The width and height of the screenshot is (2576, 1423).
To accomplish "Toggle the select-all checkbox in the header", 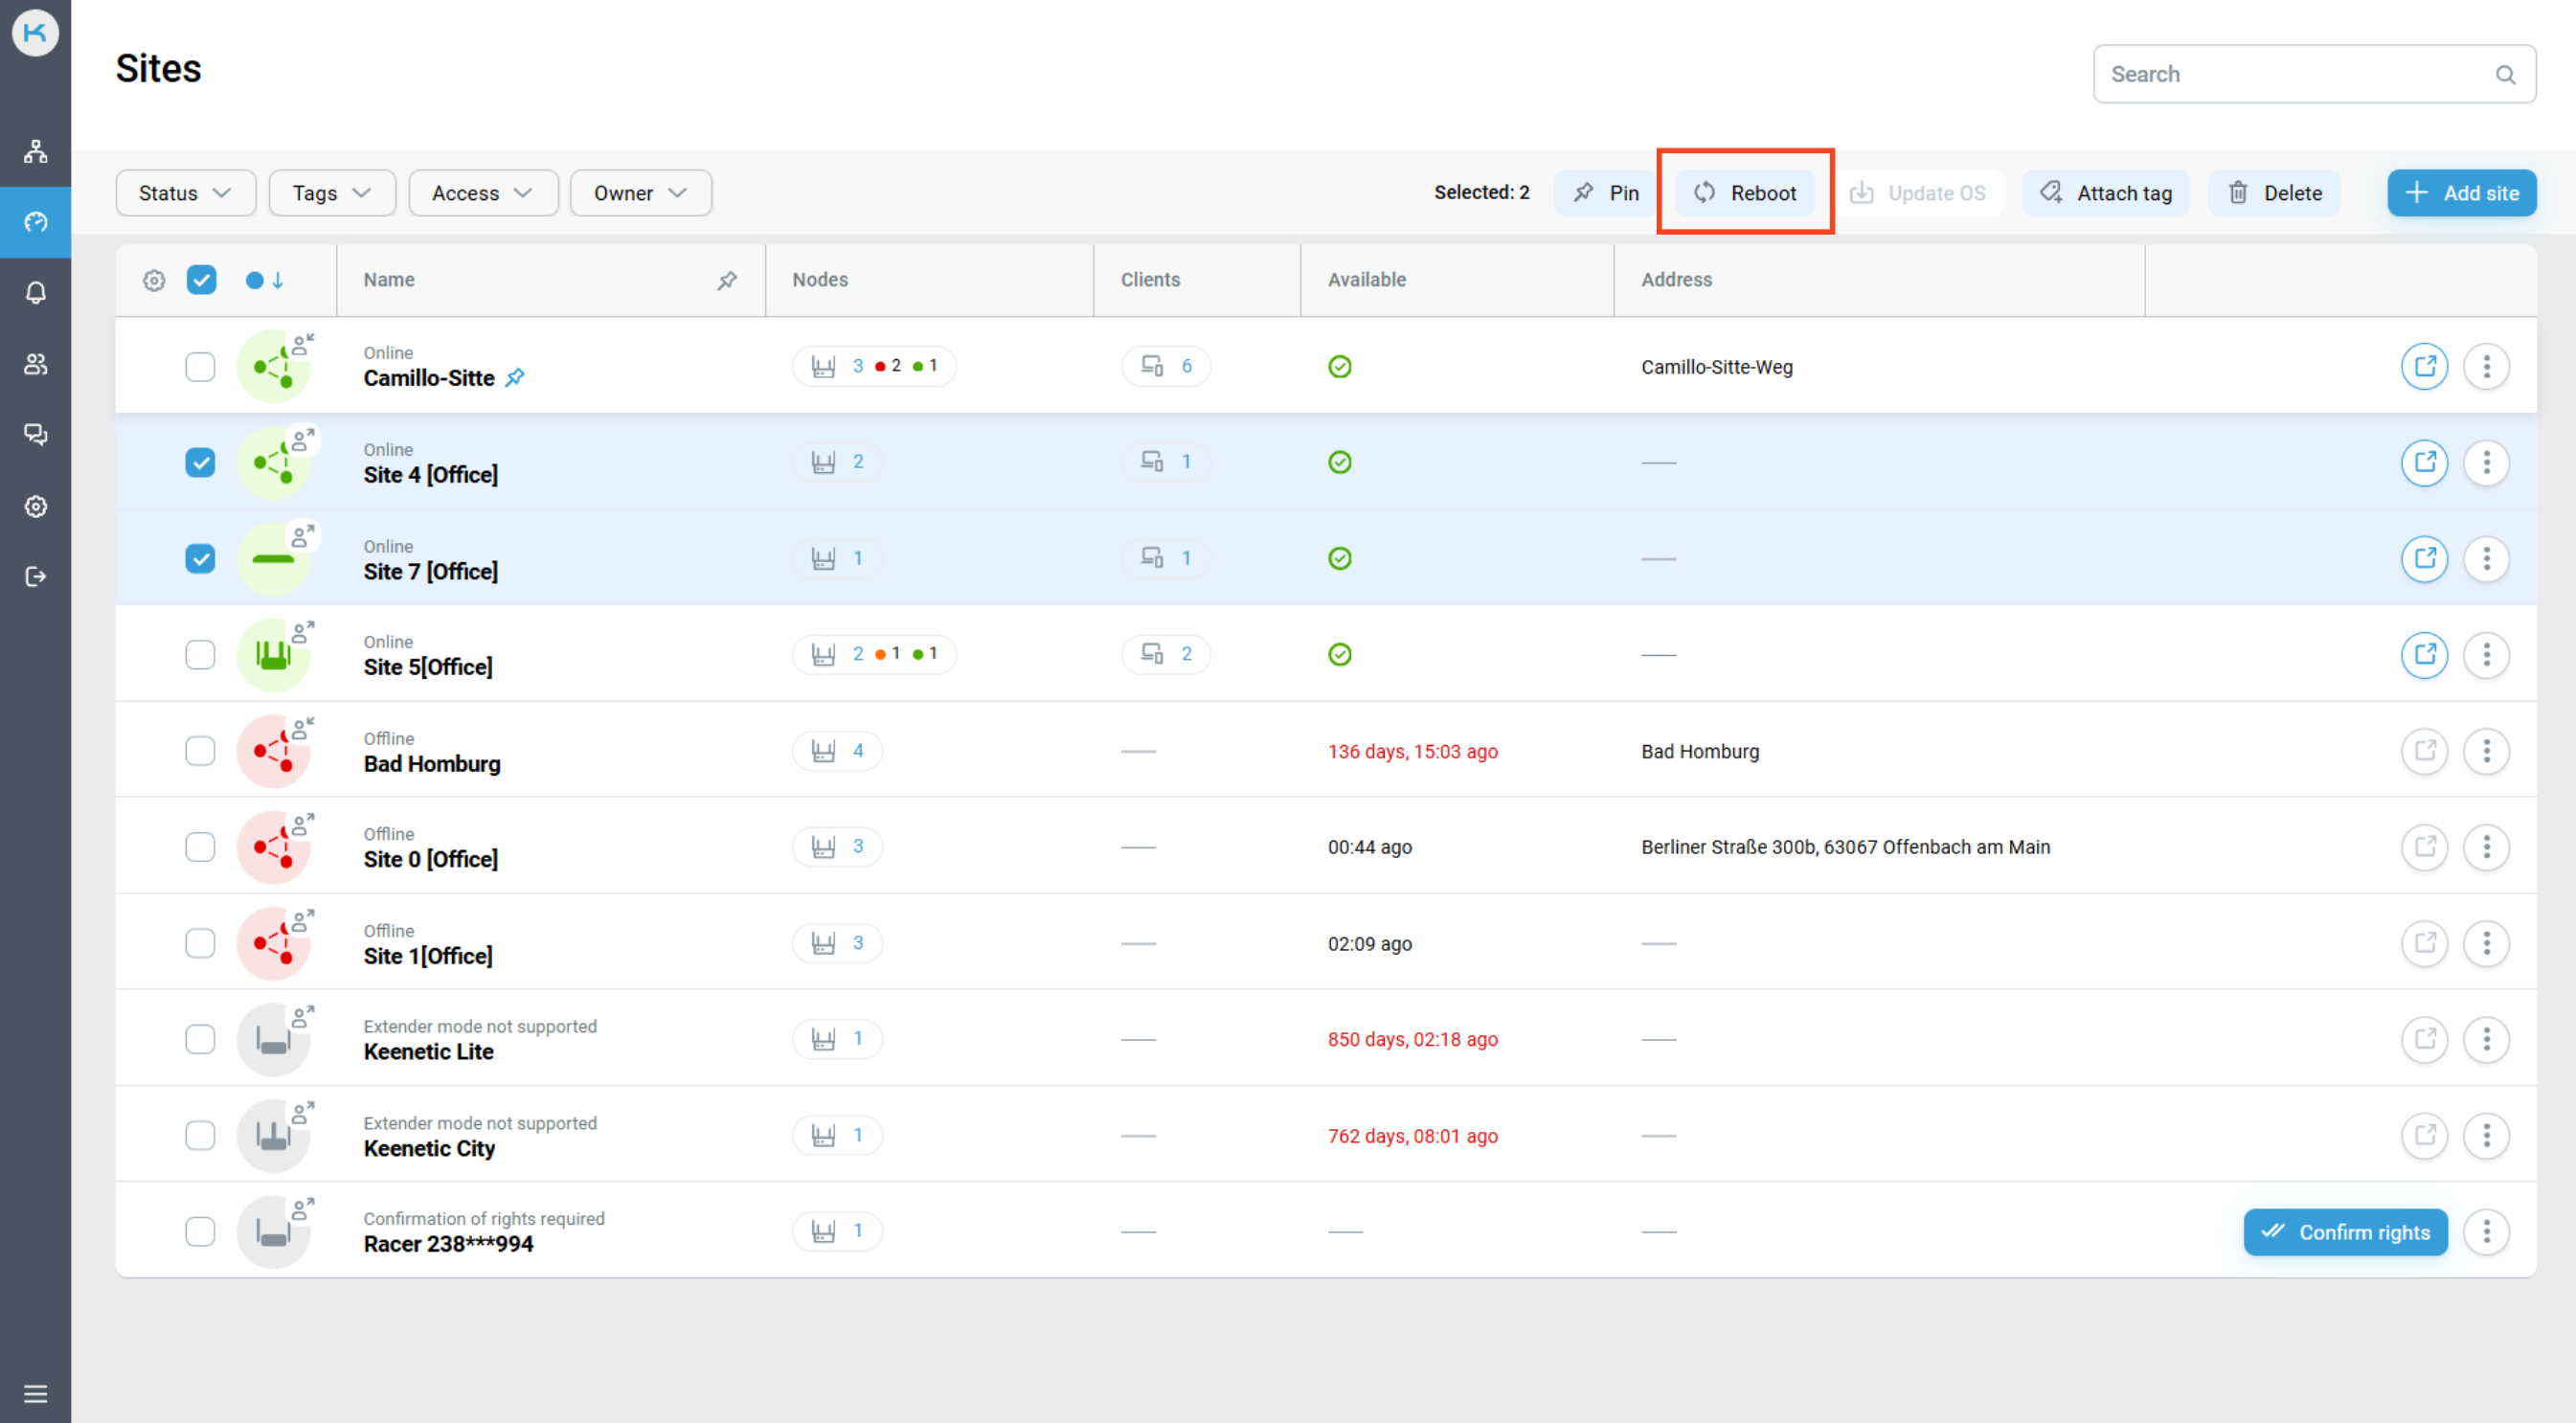I will [201, 280].
